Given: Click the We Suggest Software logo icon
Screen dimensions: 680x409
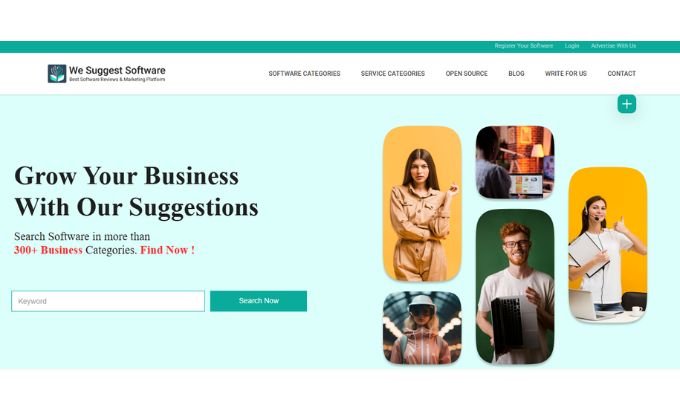Looking at the screenshot, I should coord(57,74).
